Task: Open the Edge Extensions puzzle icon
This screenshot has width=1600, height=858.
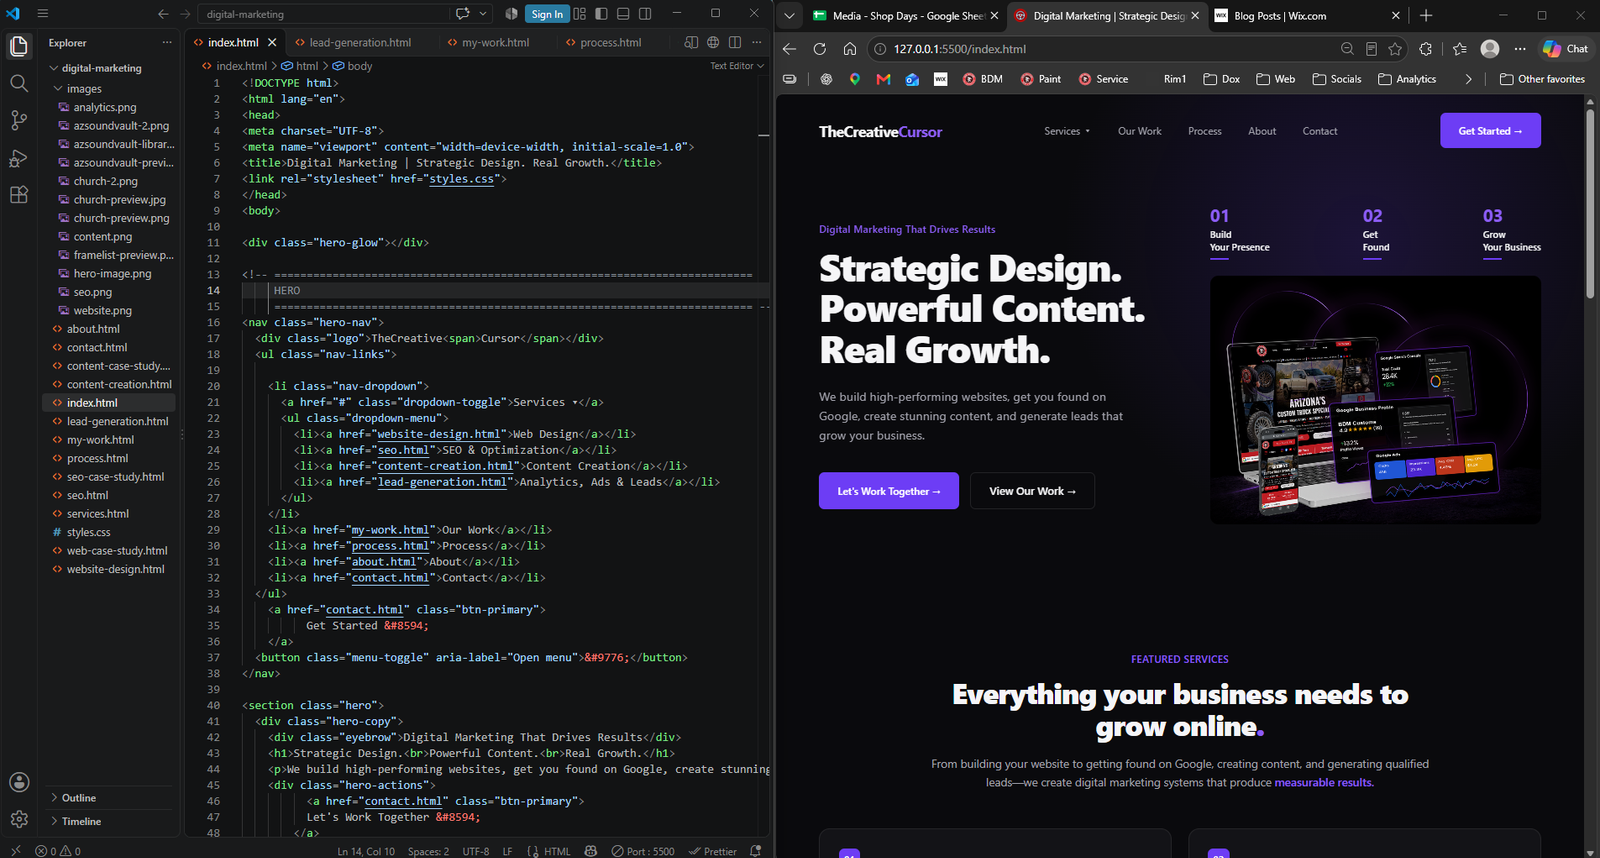Action: 1426,48
